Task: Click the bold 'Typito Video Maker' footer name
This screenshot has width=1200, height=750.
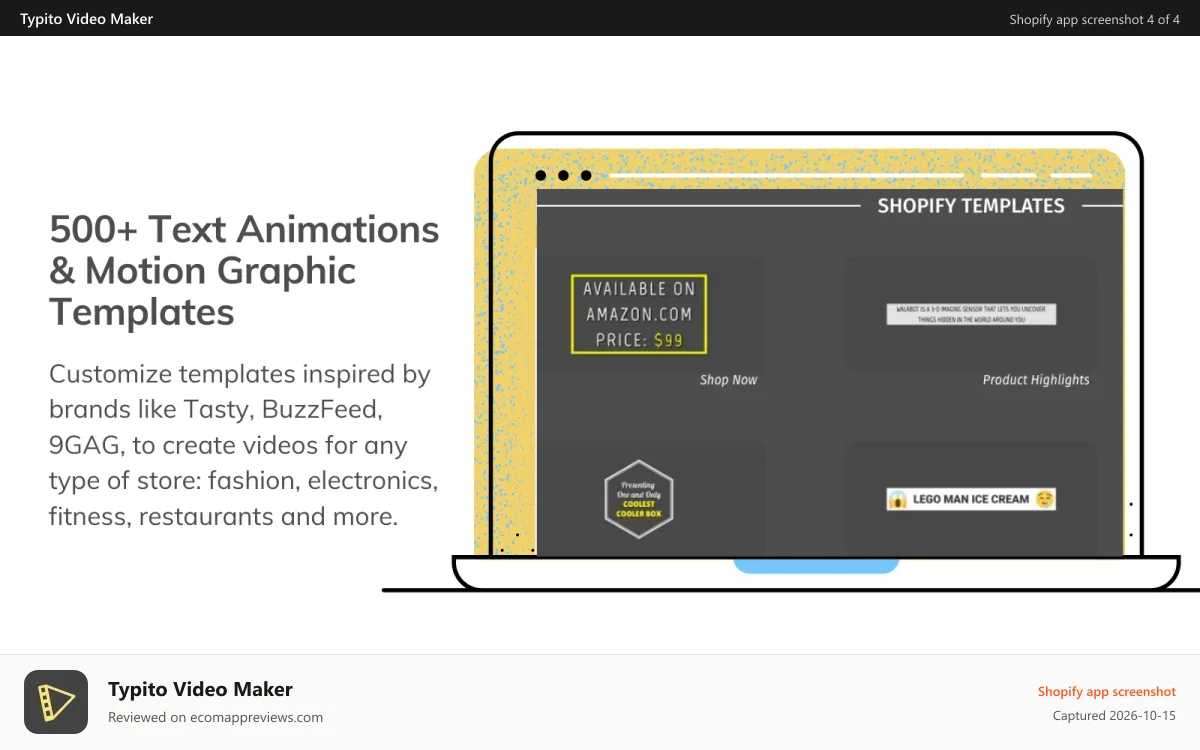Action: tap(200, 689)
